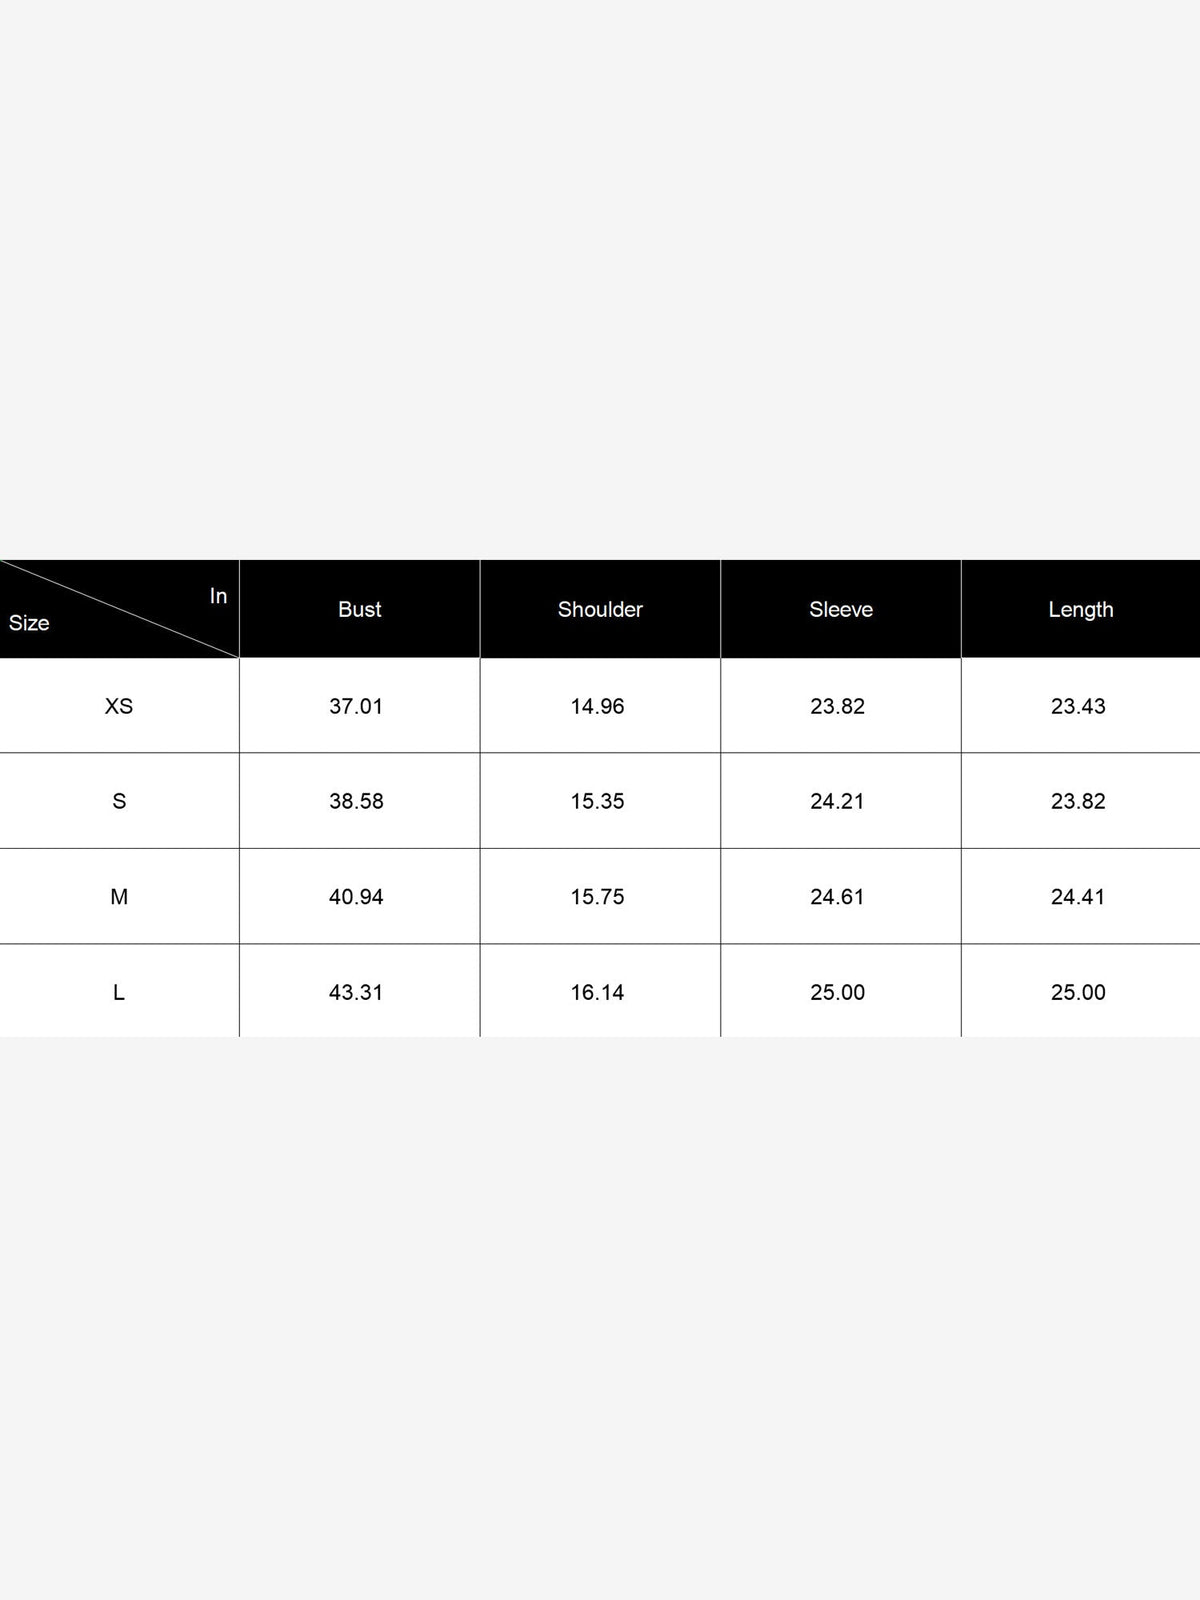Click the XS shoulder value 14.96
Image resolution: width=1200 pixels, height=1600 pixels.
(597, 706)
